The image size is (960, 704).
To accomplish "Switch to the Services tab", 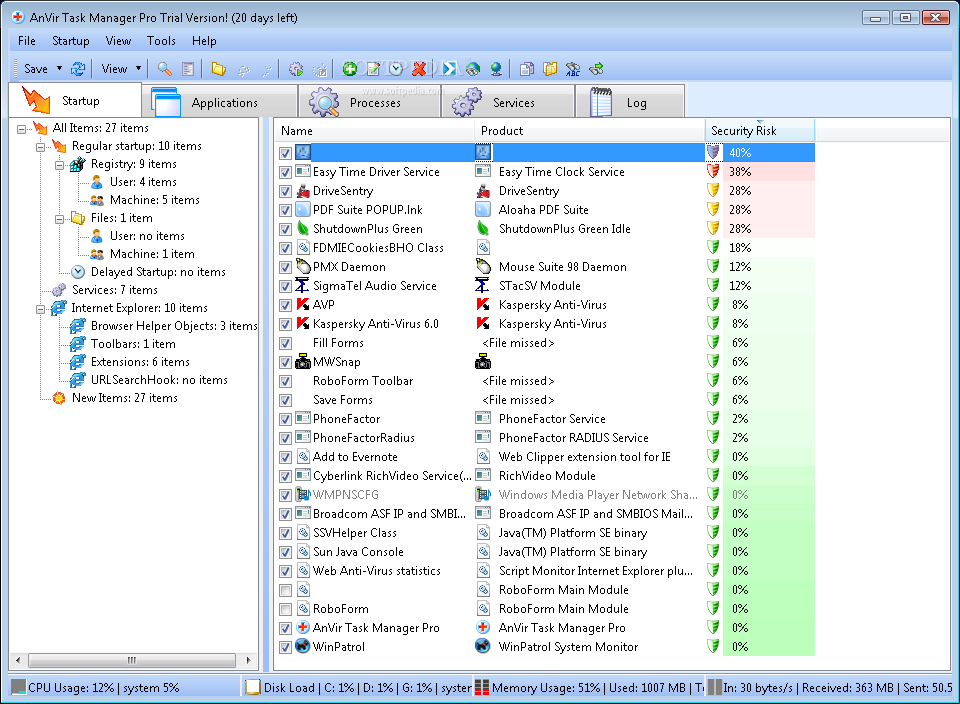I will [508, 102].
